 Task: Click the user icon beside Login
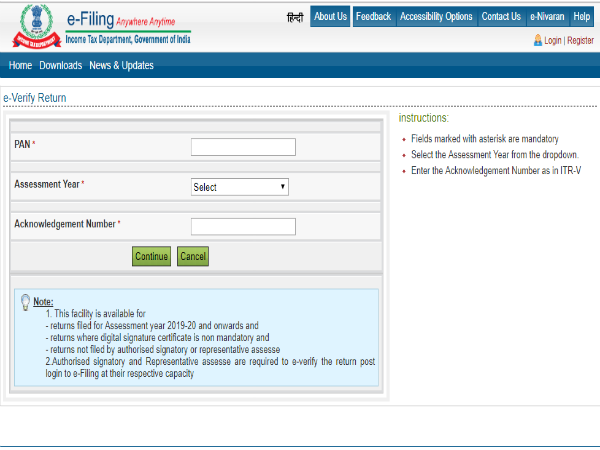(538, 41)
